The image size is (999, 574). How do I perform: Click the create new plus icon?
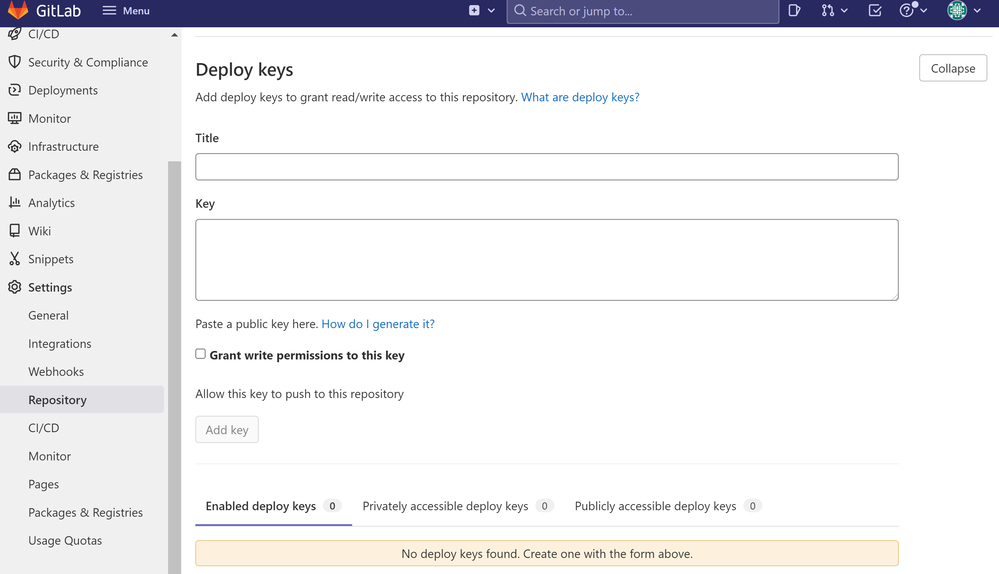coord(474,10)
